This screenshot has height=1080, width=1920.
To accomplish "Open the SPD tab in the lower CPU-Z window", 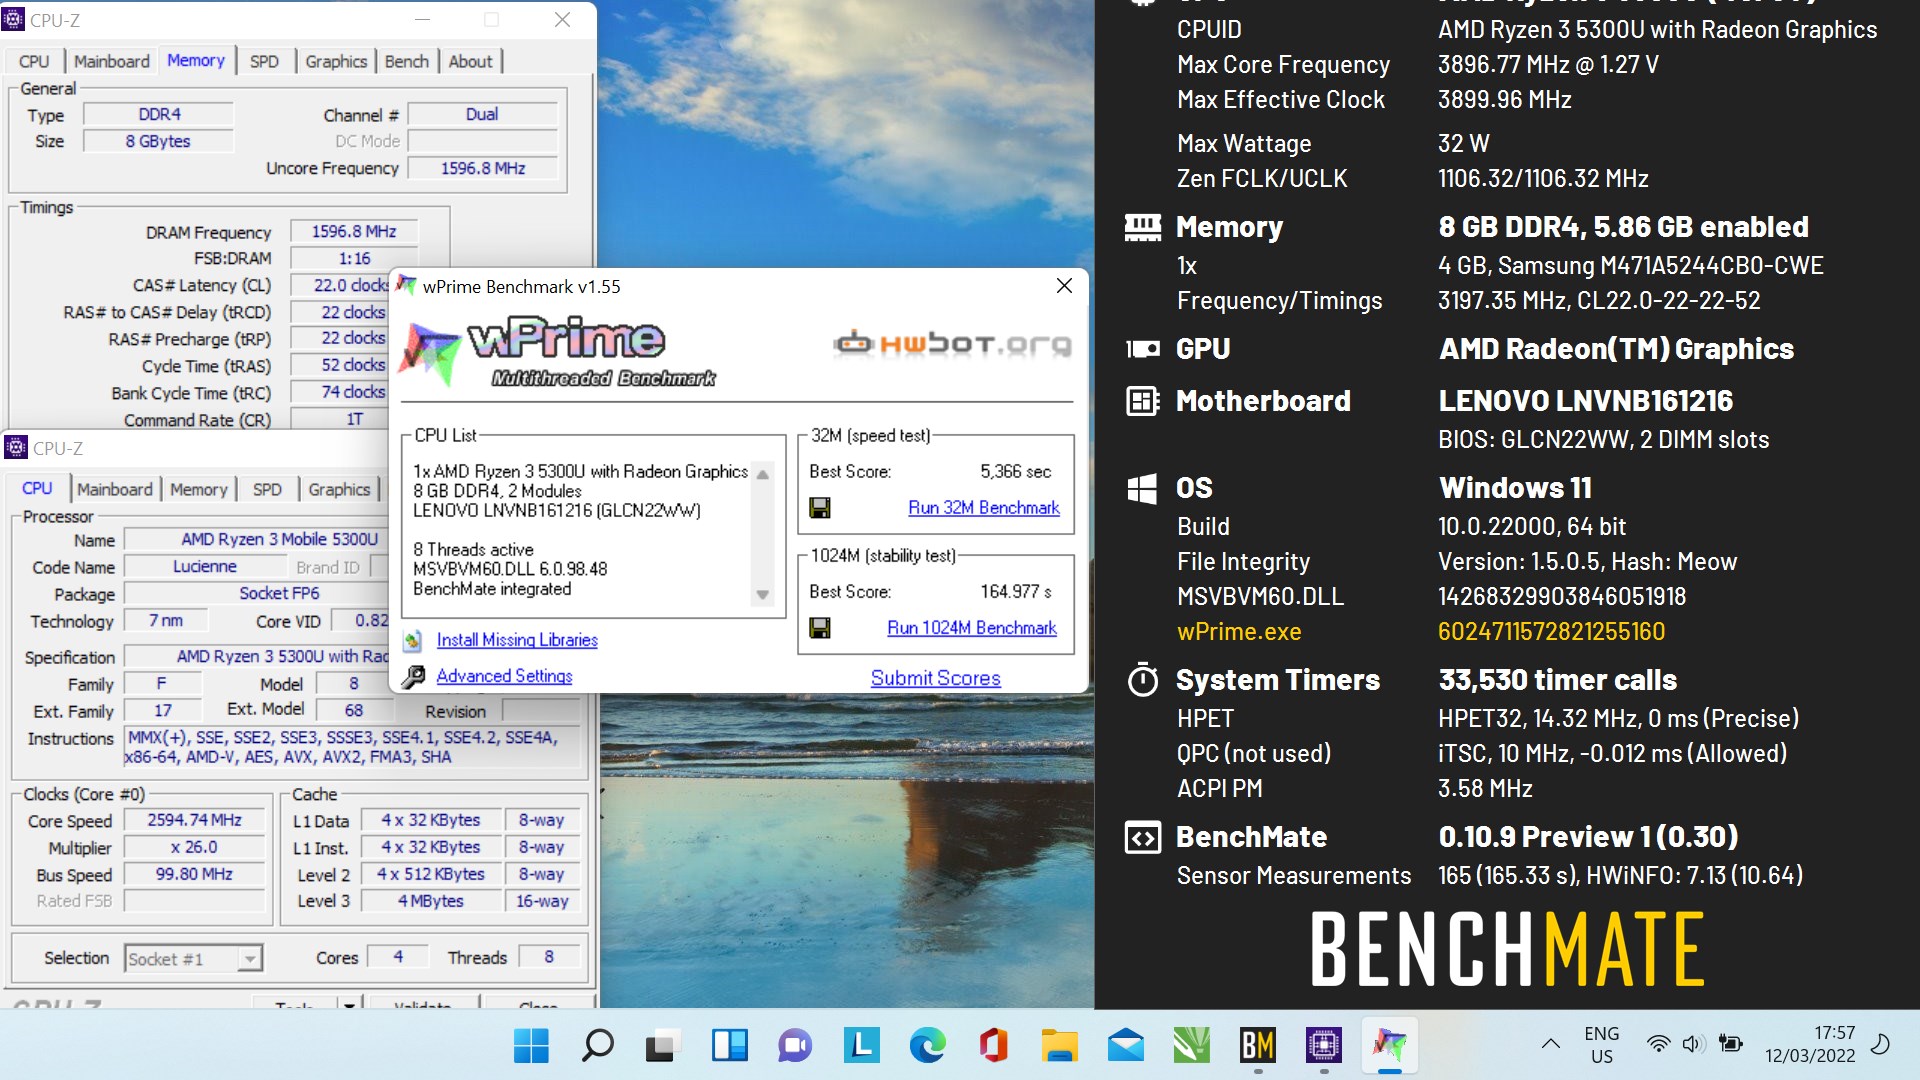I will (x=267, y=489).
